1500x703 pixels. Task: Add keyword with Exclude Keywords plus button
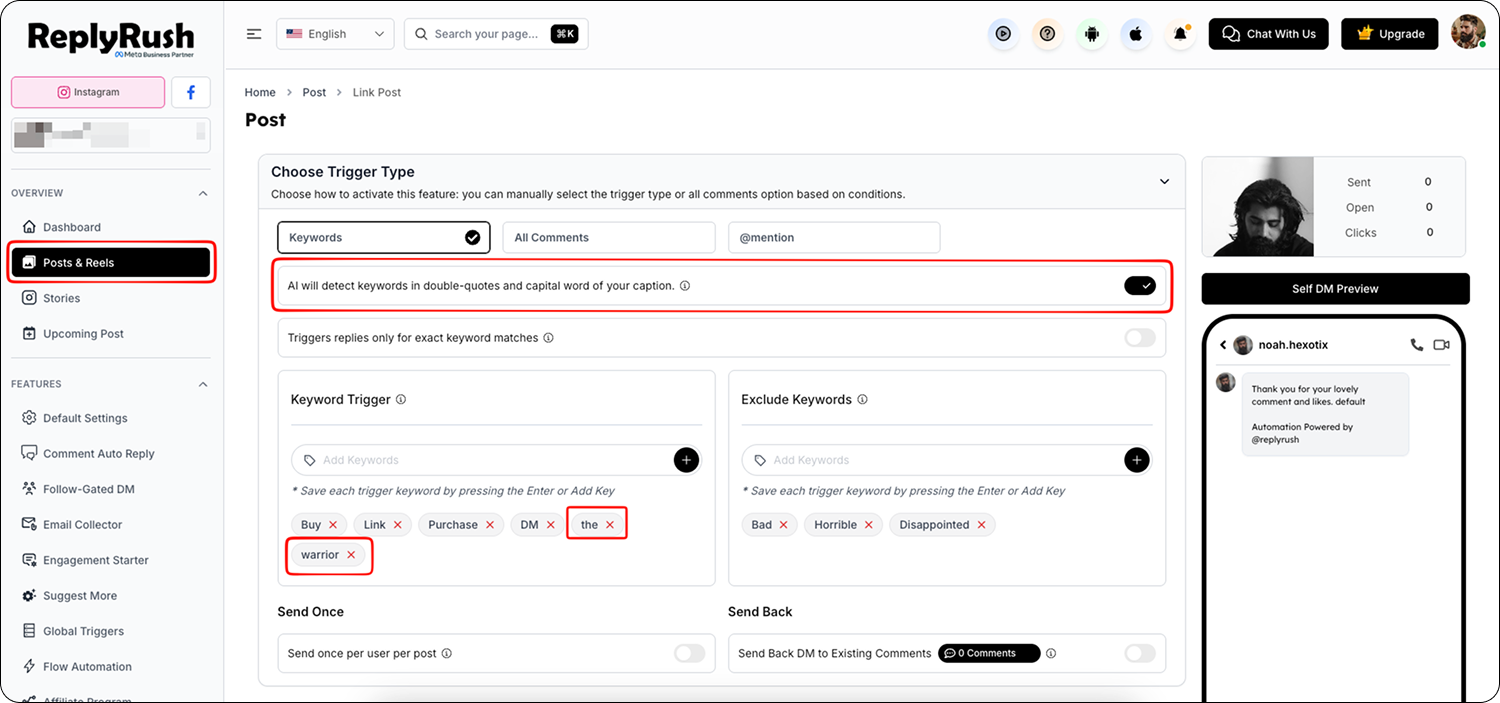click(1136, 460)
